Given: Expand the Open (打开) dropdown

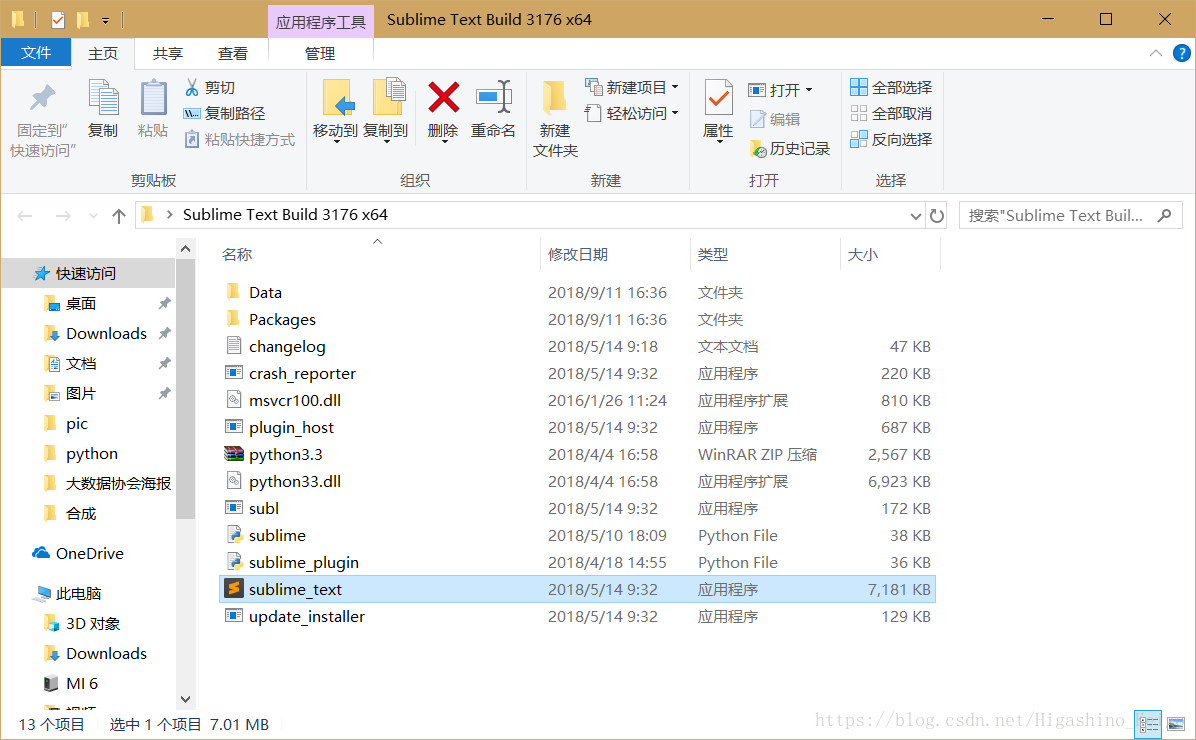Looking at the screenshot, I should point(780,90).
